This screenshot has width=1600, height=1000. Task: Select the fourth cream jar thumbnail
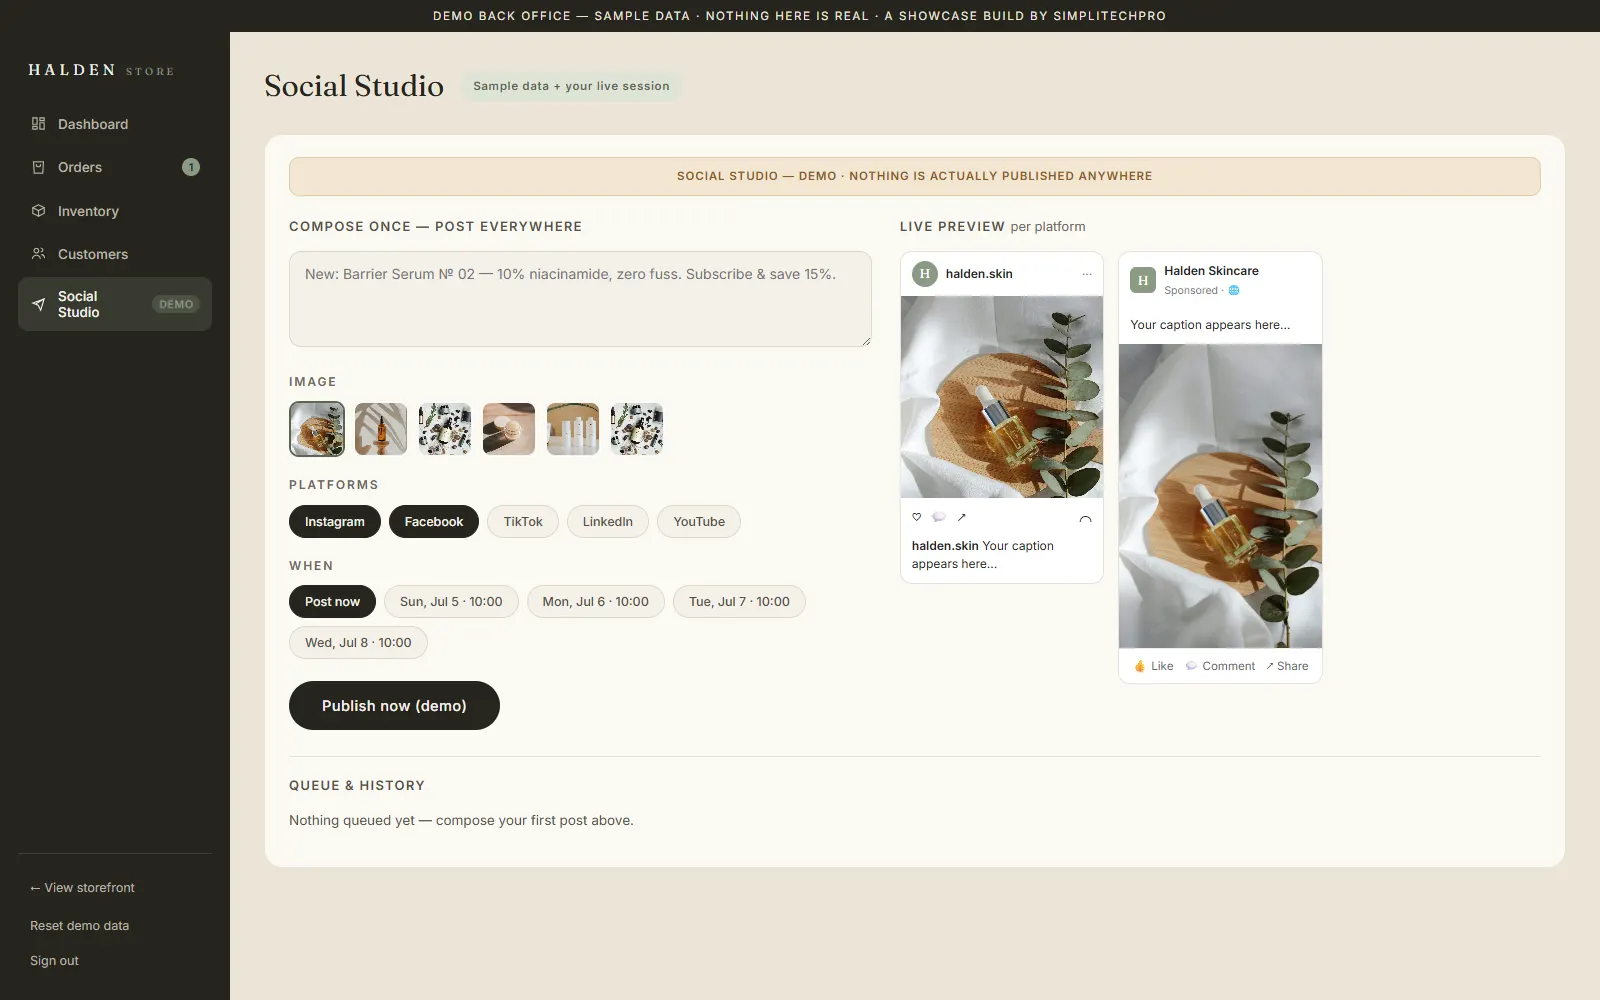(x=509, y=429)
